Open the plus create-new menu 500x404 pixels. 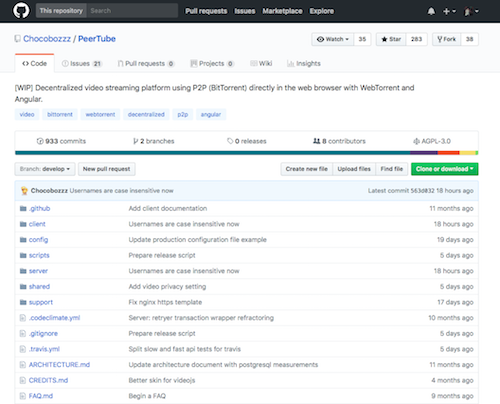point(449,11)
